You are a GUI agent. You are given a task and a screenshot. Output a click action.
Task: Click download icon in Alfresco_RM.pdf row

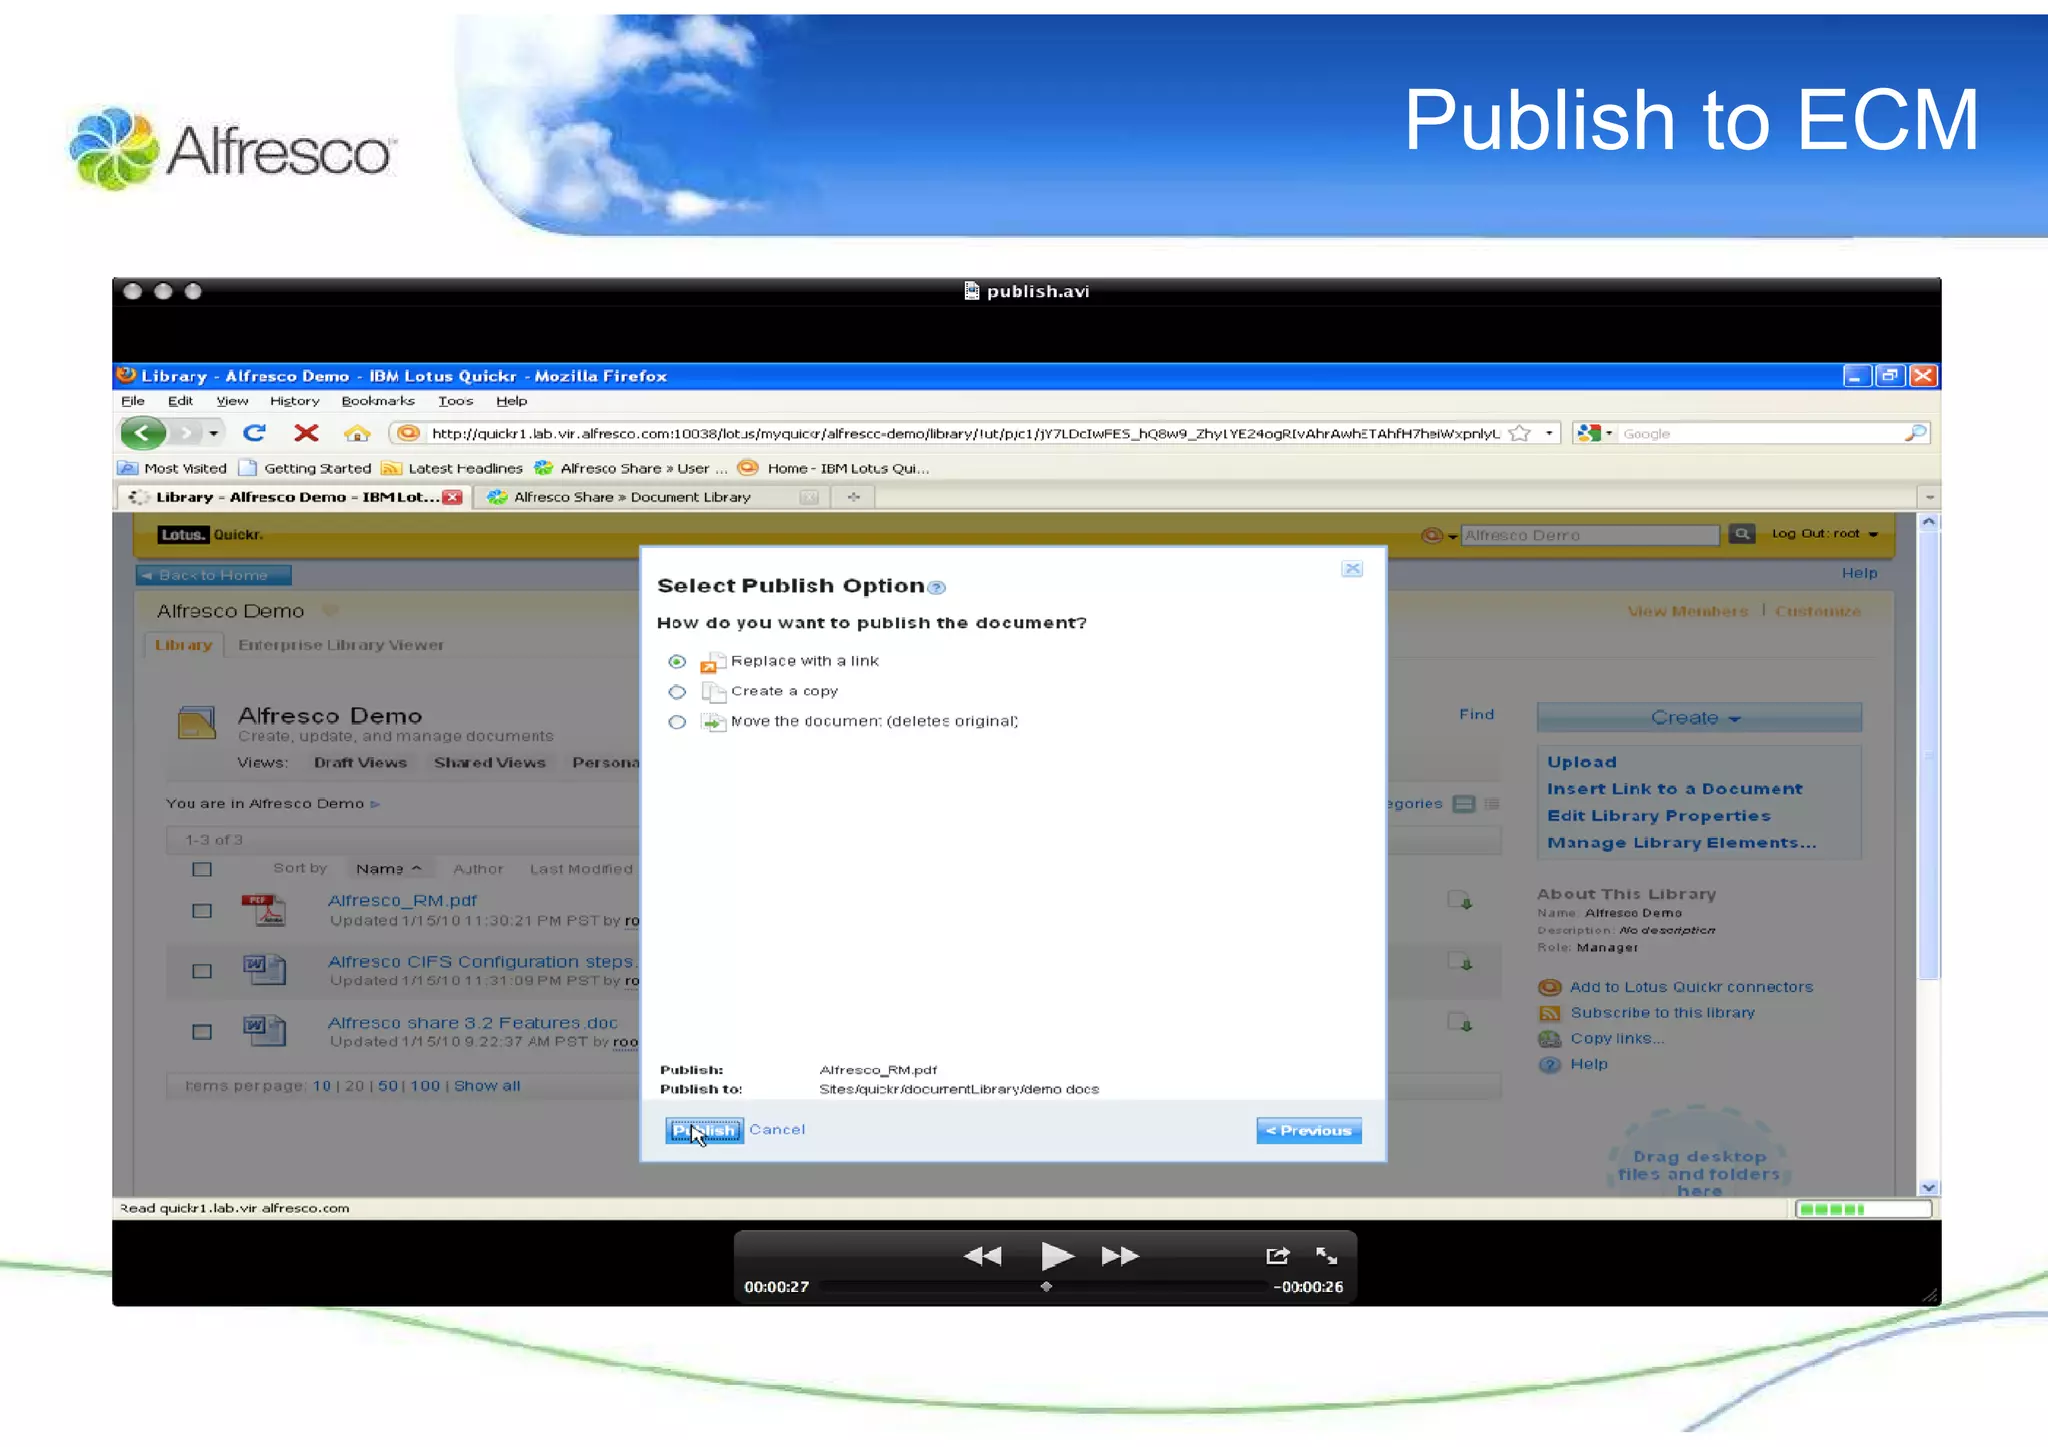(1460, 900)
